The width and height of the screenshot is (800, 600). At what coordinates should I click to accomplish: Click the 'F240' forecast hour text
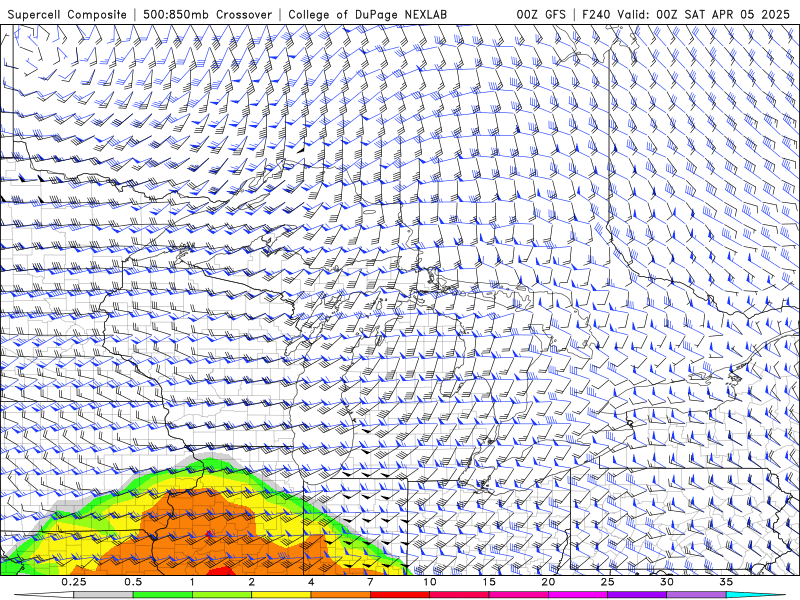click(x=597, y=14)
